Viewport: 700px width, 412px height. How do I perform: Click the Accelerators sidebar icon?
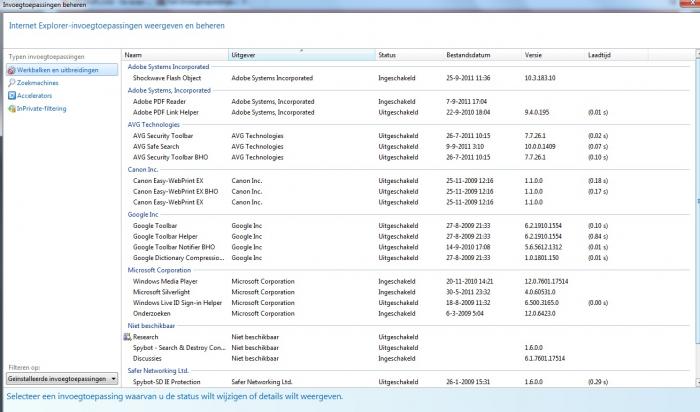[x=12, y=96]
